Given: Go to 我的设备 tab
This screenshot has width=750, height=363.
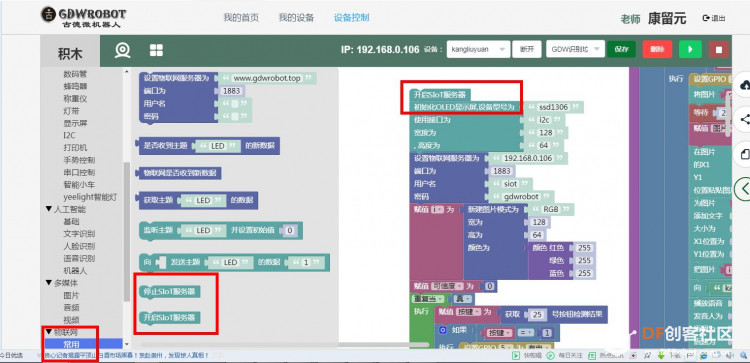Looking at the screenshot, I should 296,18.
